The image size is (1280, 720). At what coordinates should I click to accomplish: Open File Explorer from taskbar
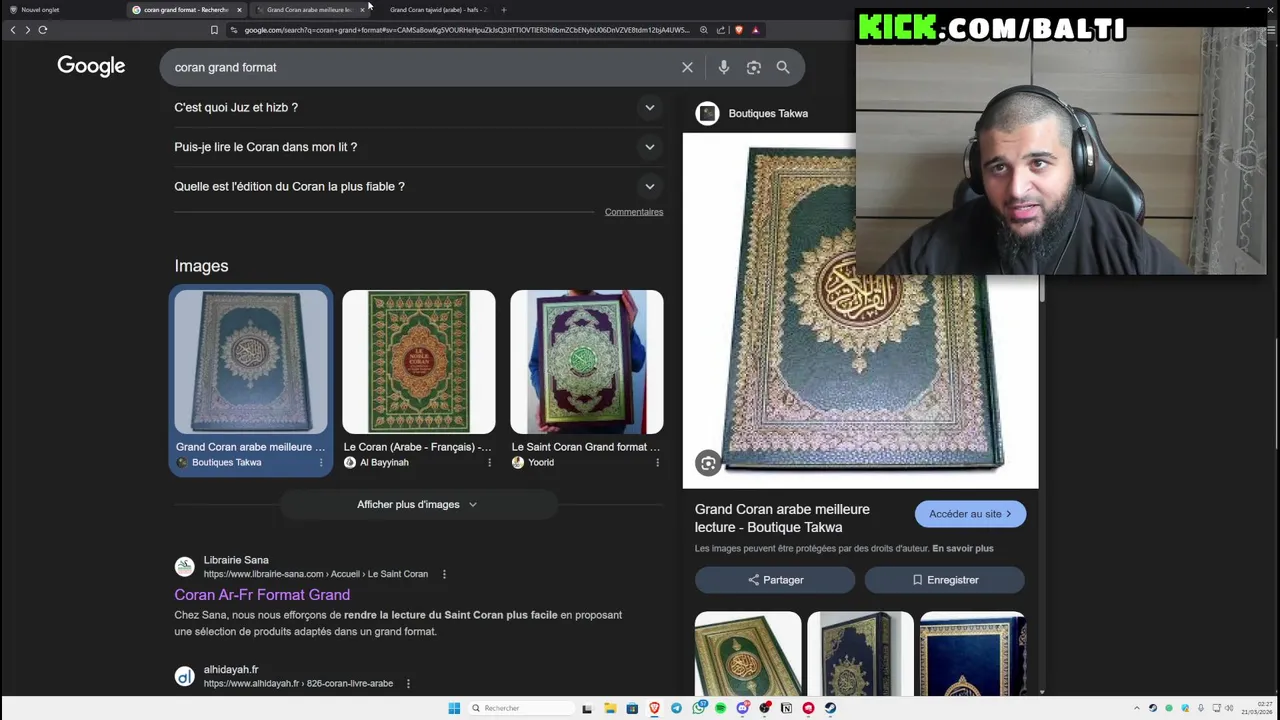(x=610, y=708)
